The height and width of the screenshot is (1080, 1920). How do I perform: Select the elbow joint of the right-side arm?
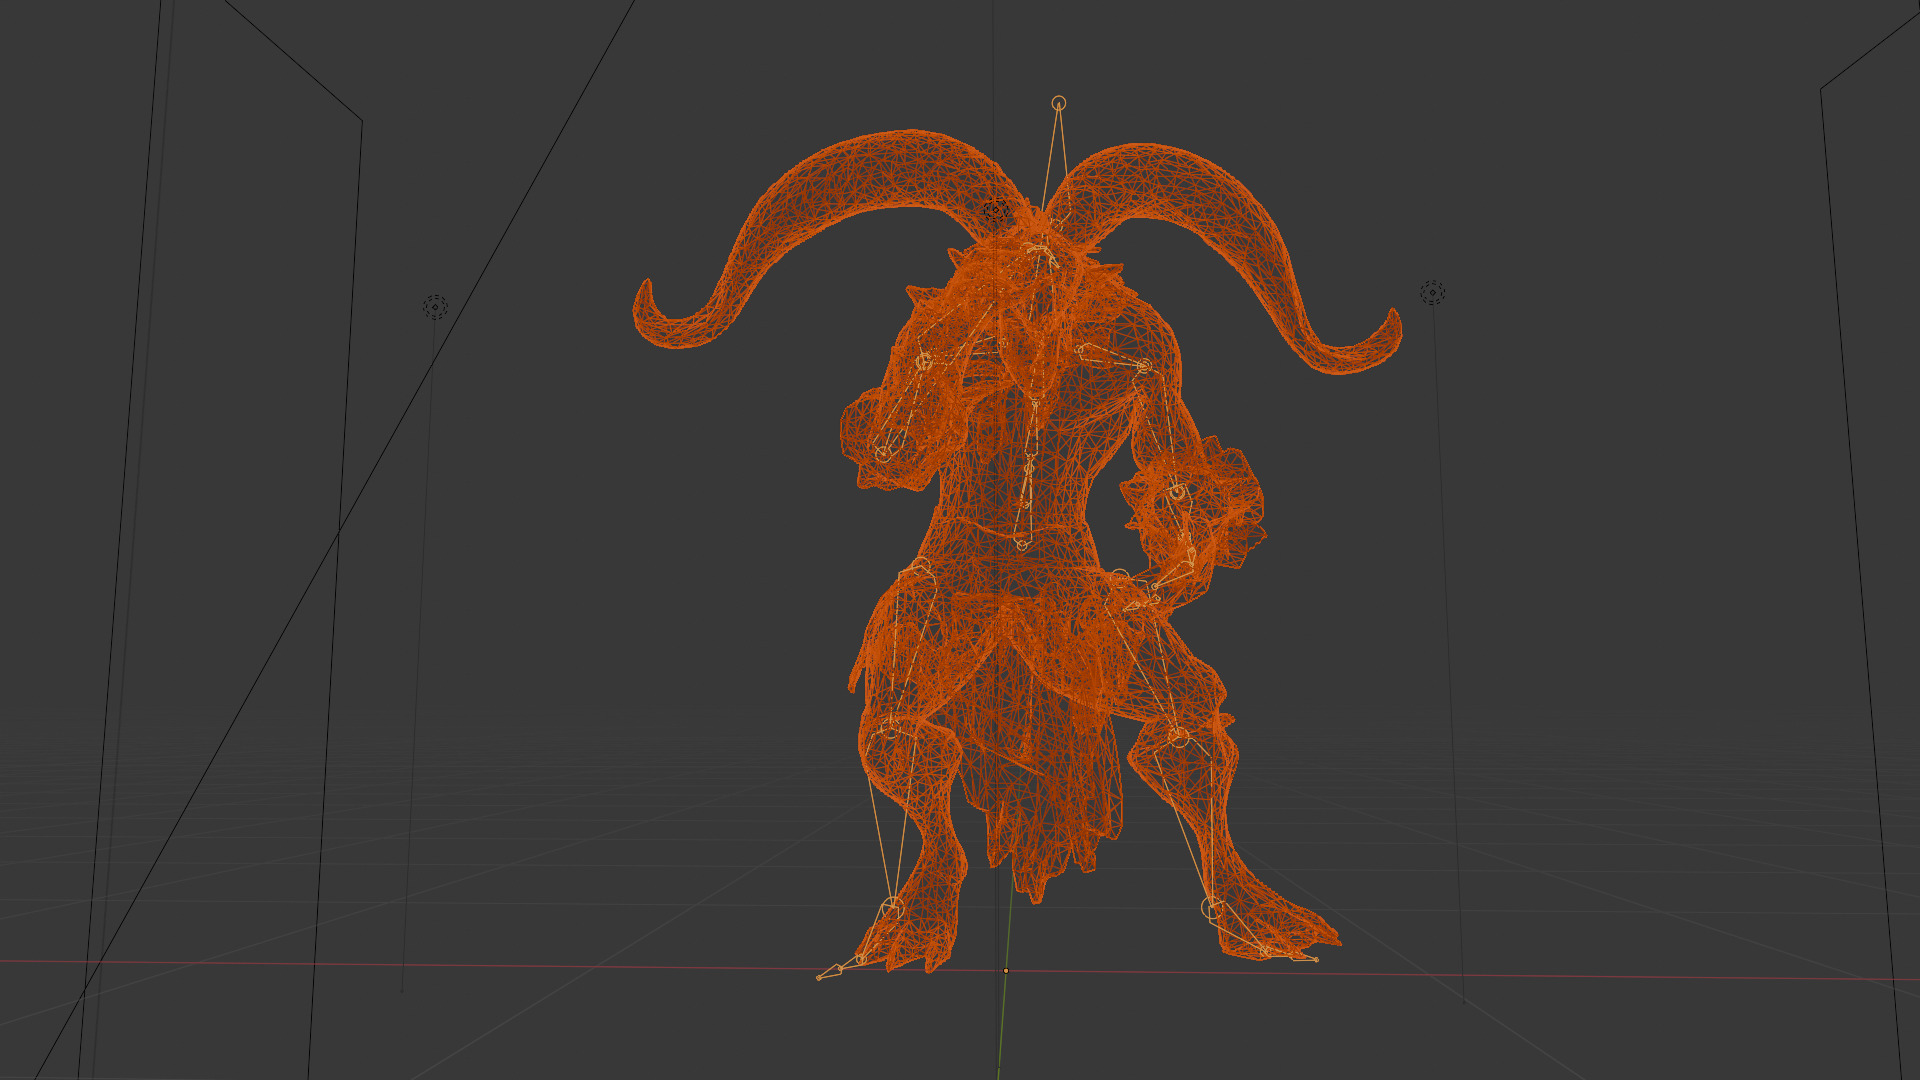[1177, 492]
